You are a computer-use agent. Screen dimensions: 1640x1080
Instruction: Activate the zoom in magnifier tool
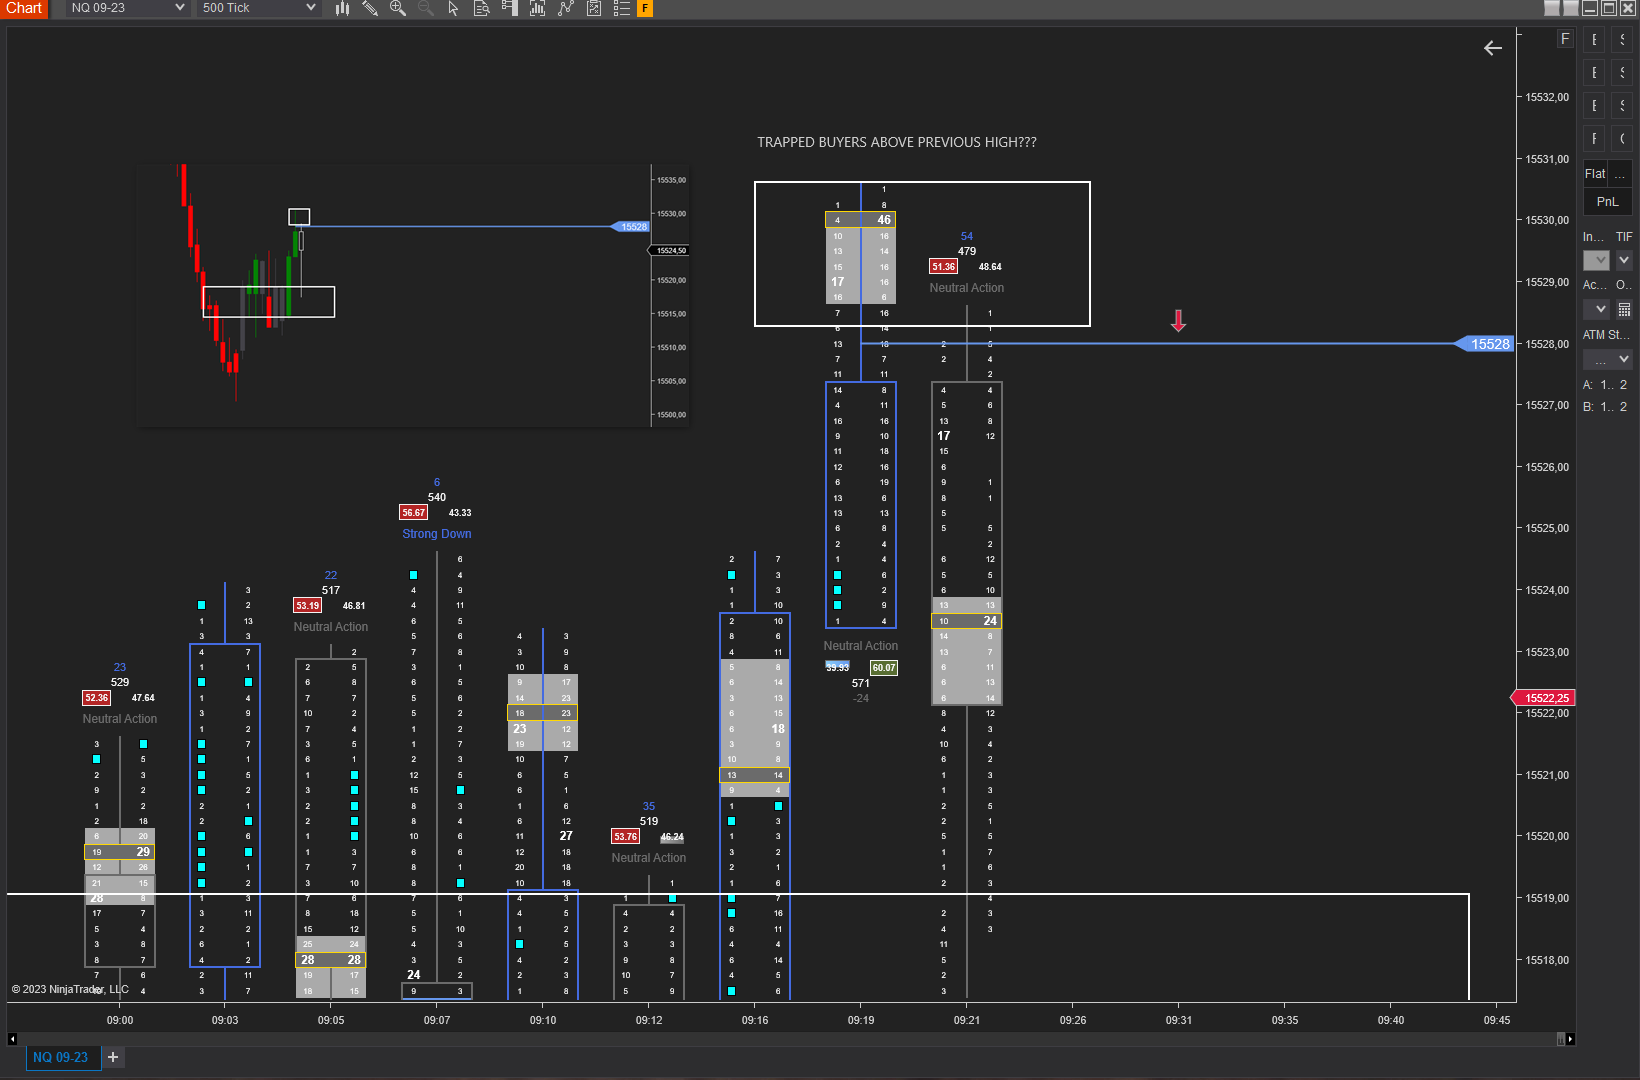[398, 8]
